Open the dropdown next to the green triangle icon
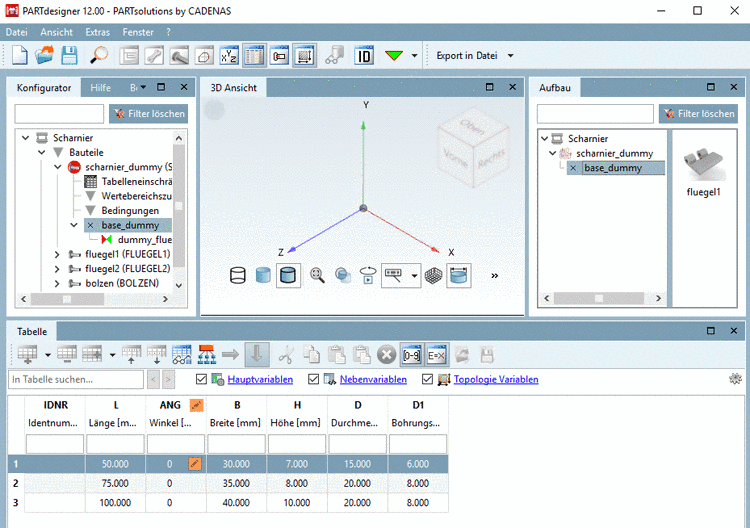Image resolution: width=750 pixels, height=528 pixels. click(414, 56)
